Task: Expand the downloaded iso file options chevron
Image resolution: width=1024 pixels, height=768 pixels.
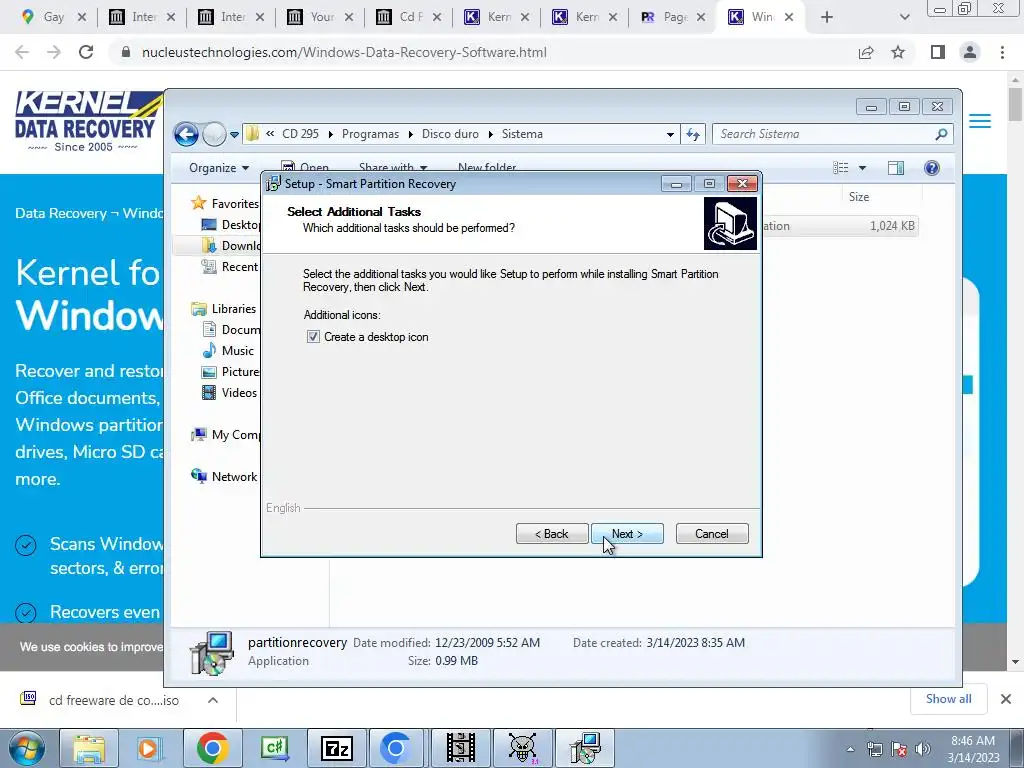Action: click(213, 700)
